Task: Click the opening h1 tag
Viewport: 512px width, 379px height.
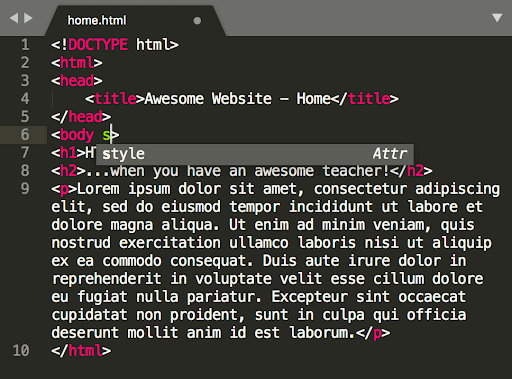Action: coord(68,153)
